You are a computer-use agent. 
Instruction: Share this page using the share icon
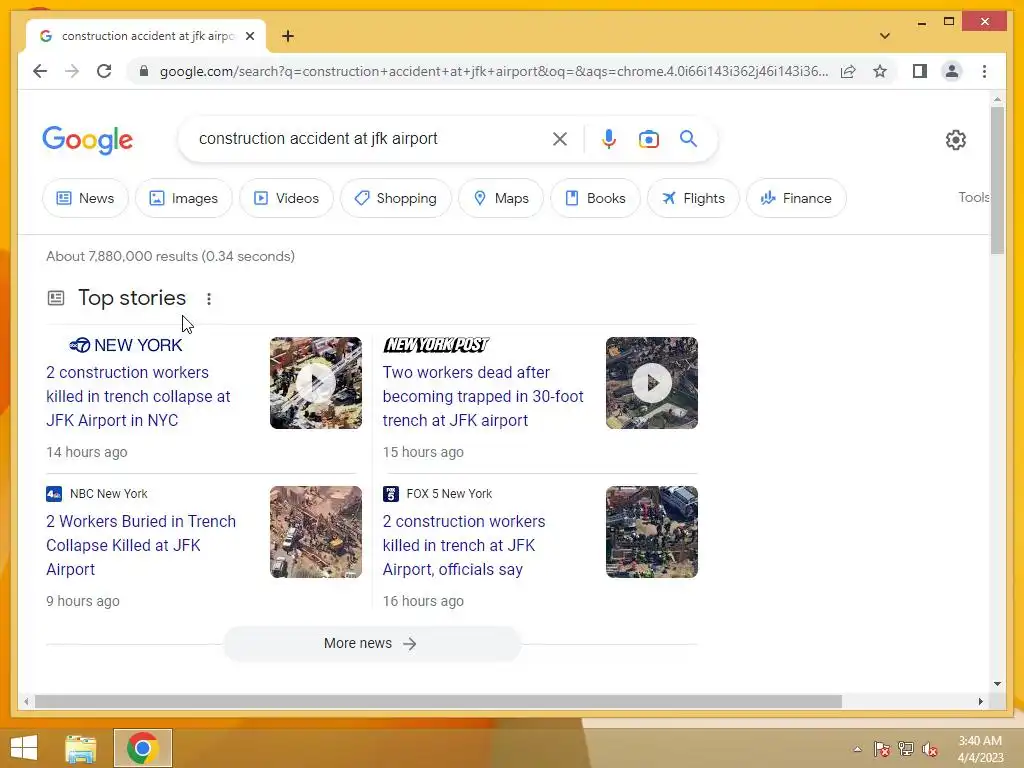point(848,71)
